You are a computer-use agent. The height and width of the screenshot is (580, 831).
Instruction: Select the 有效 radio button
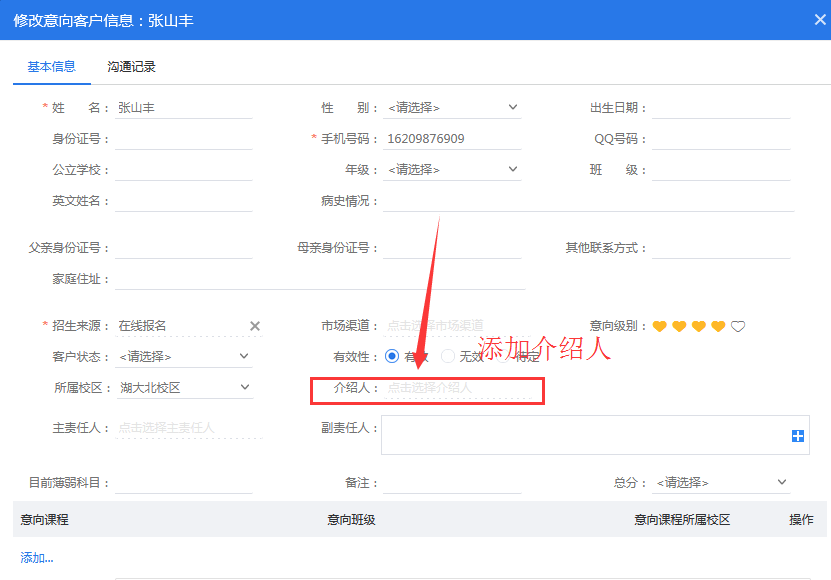click(392, 356)
